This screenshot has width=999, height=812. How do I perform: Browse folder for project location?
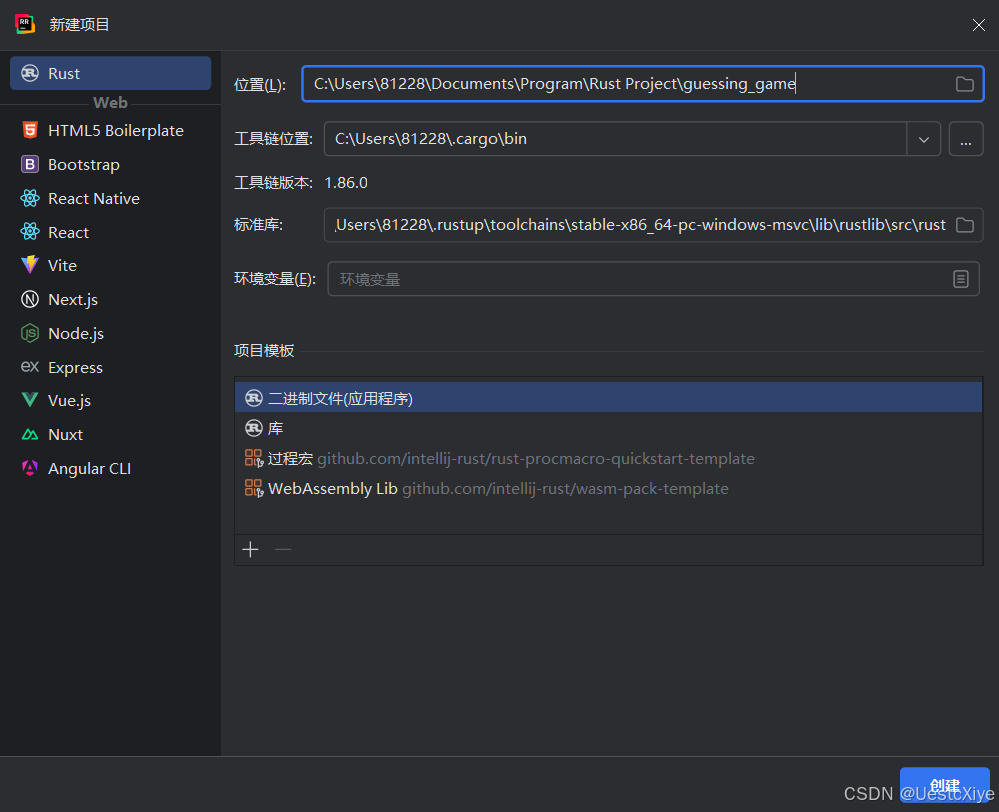pos(965,83)
